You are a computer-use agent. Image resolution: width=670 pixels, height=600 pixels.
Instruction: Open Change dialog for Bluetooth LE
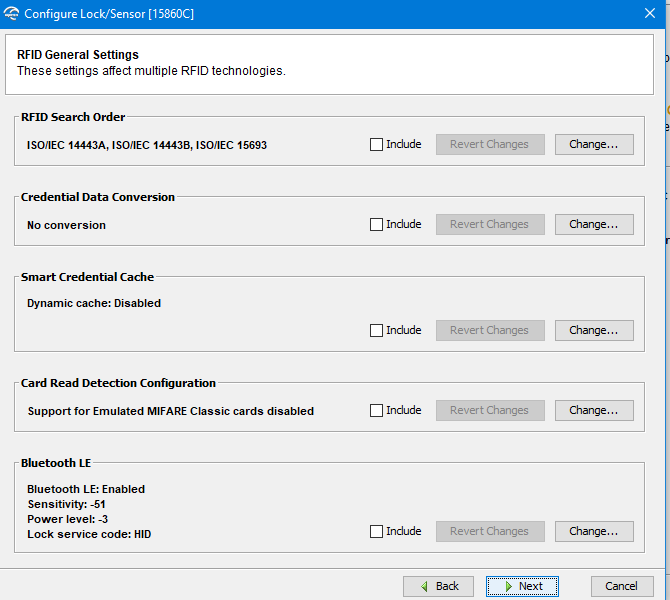(594, 531)
